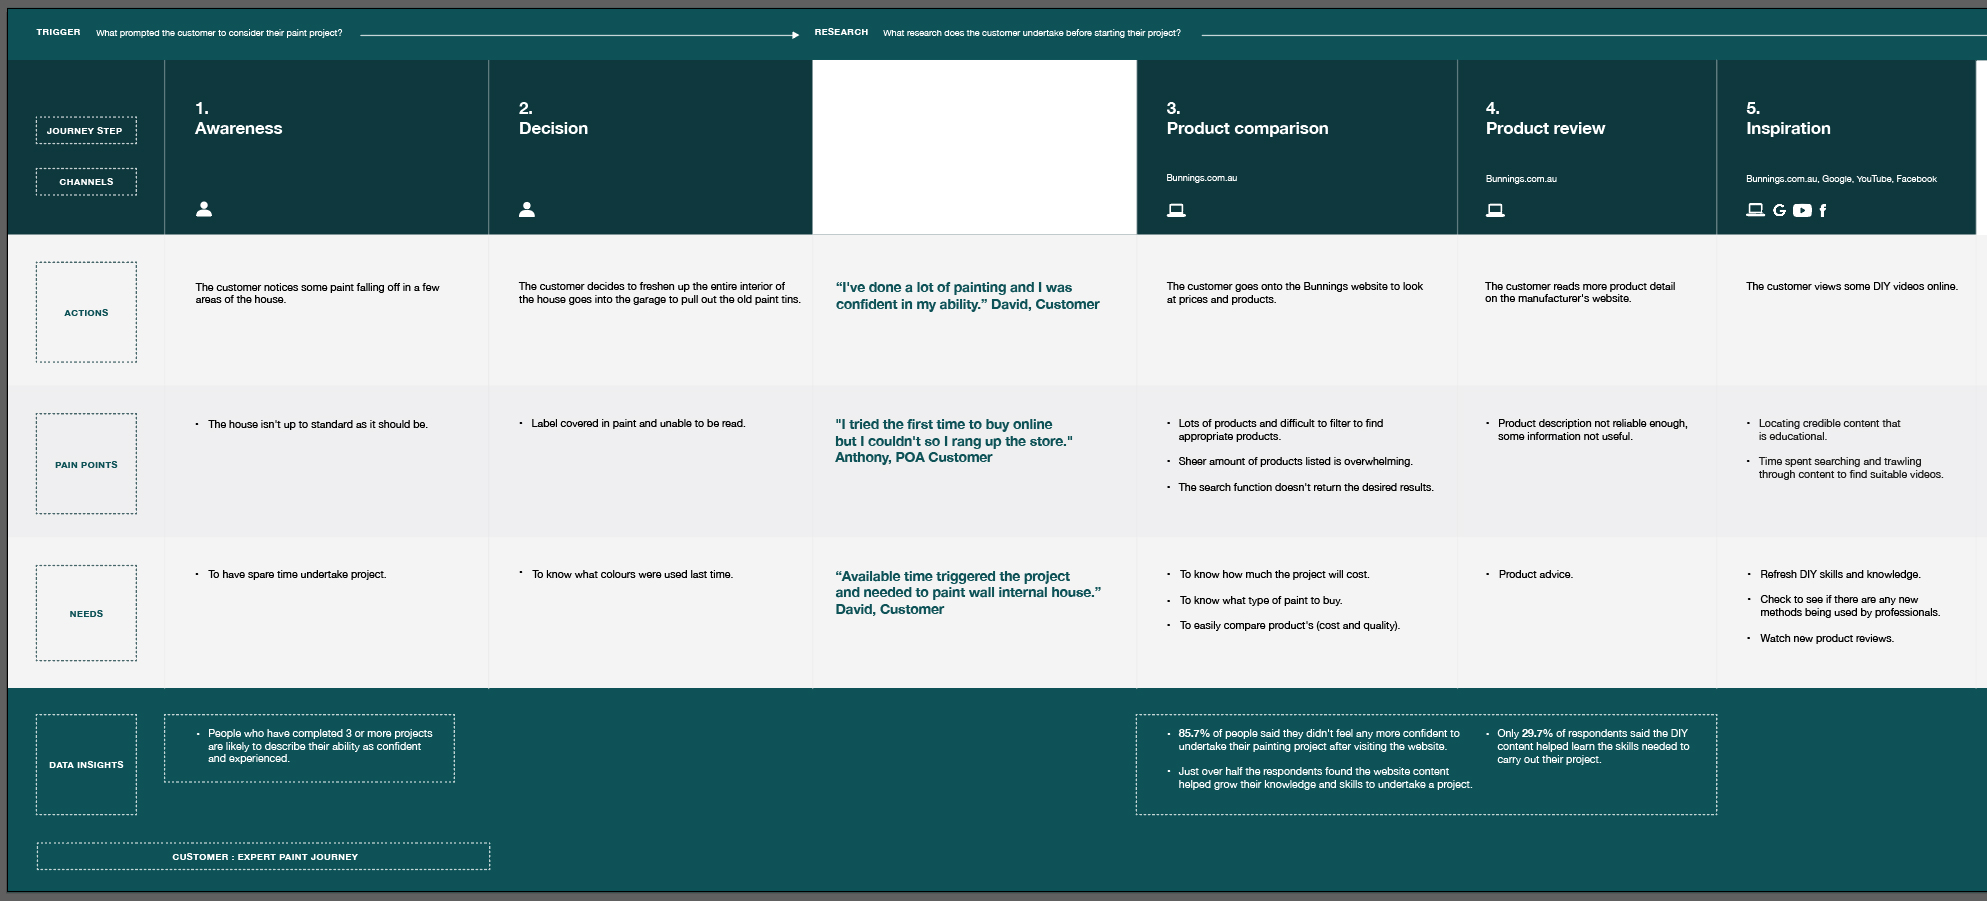The height and width of the screenshot is (901, 1987).
Task: Click the YouTube icon in Inspiration channels
Action: tap(1802, 210)
